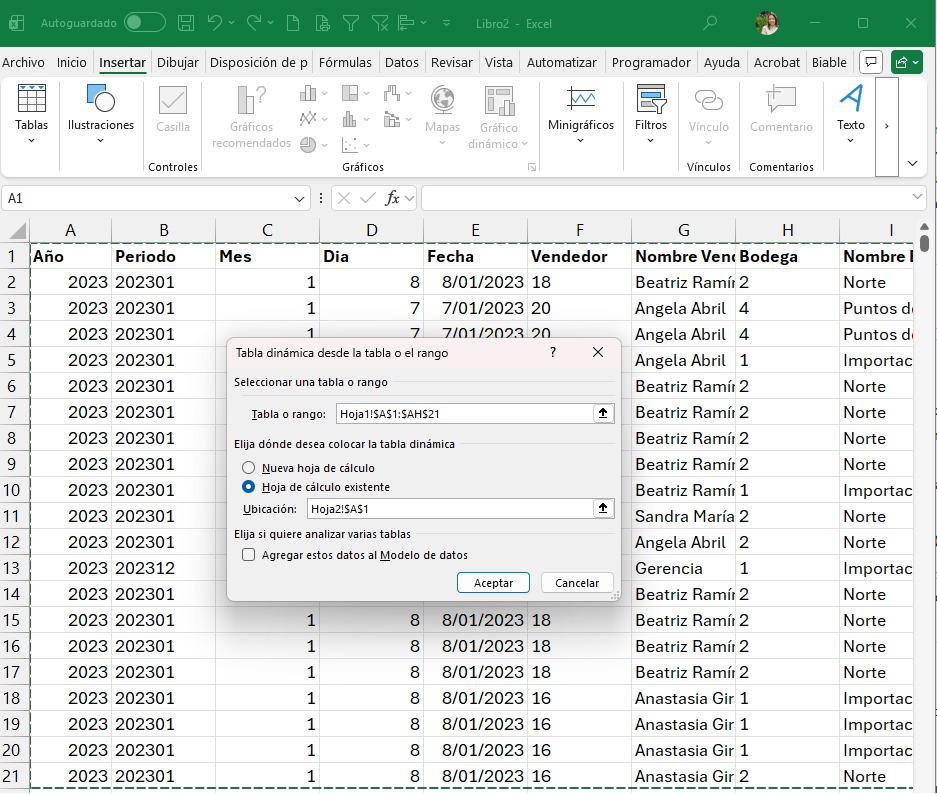This screenshot has height=794, width=937.
Task: Open the Ilustraciones shapes icon
Action: [100, 100]
